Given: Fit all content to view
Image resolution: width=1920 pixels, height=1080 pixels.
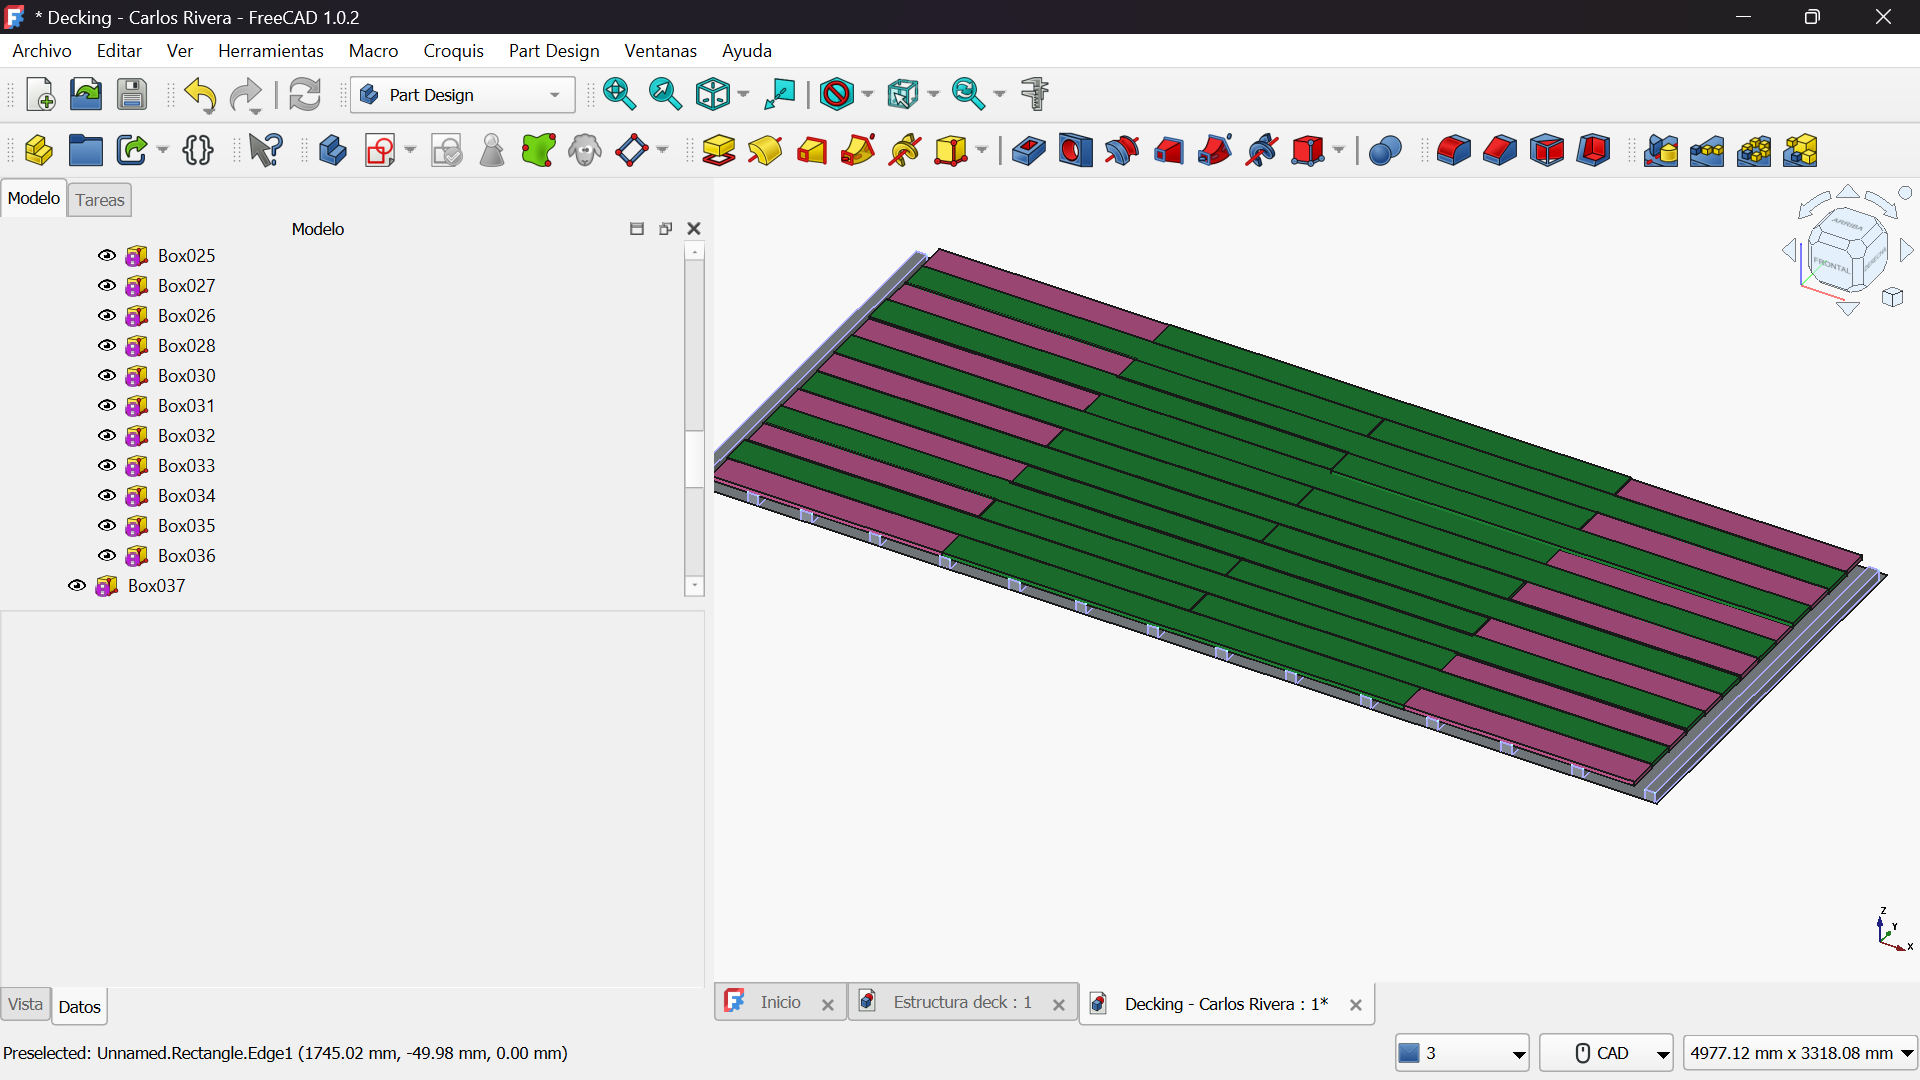Looking at the screenshot, I should (619, 95).
